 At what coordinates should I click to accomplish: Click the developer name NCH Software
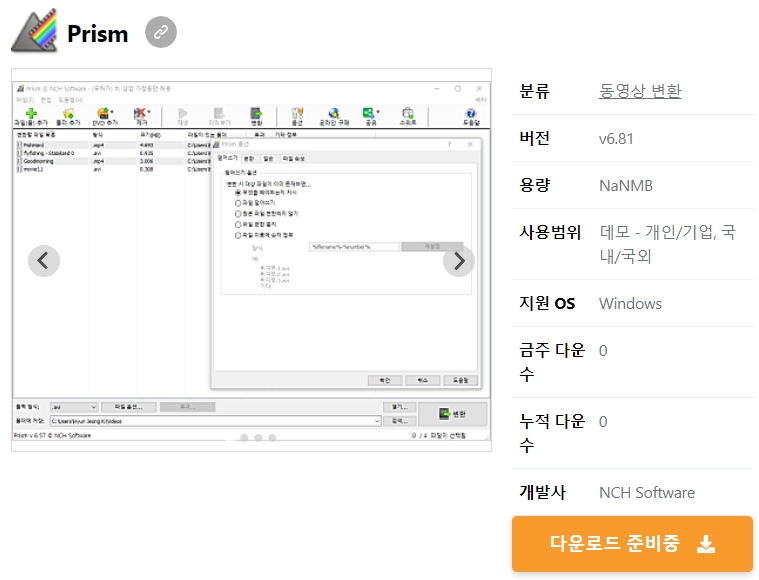point(647,492)
